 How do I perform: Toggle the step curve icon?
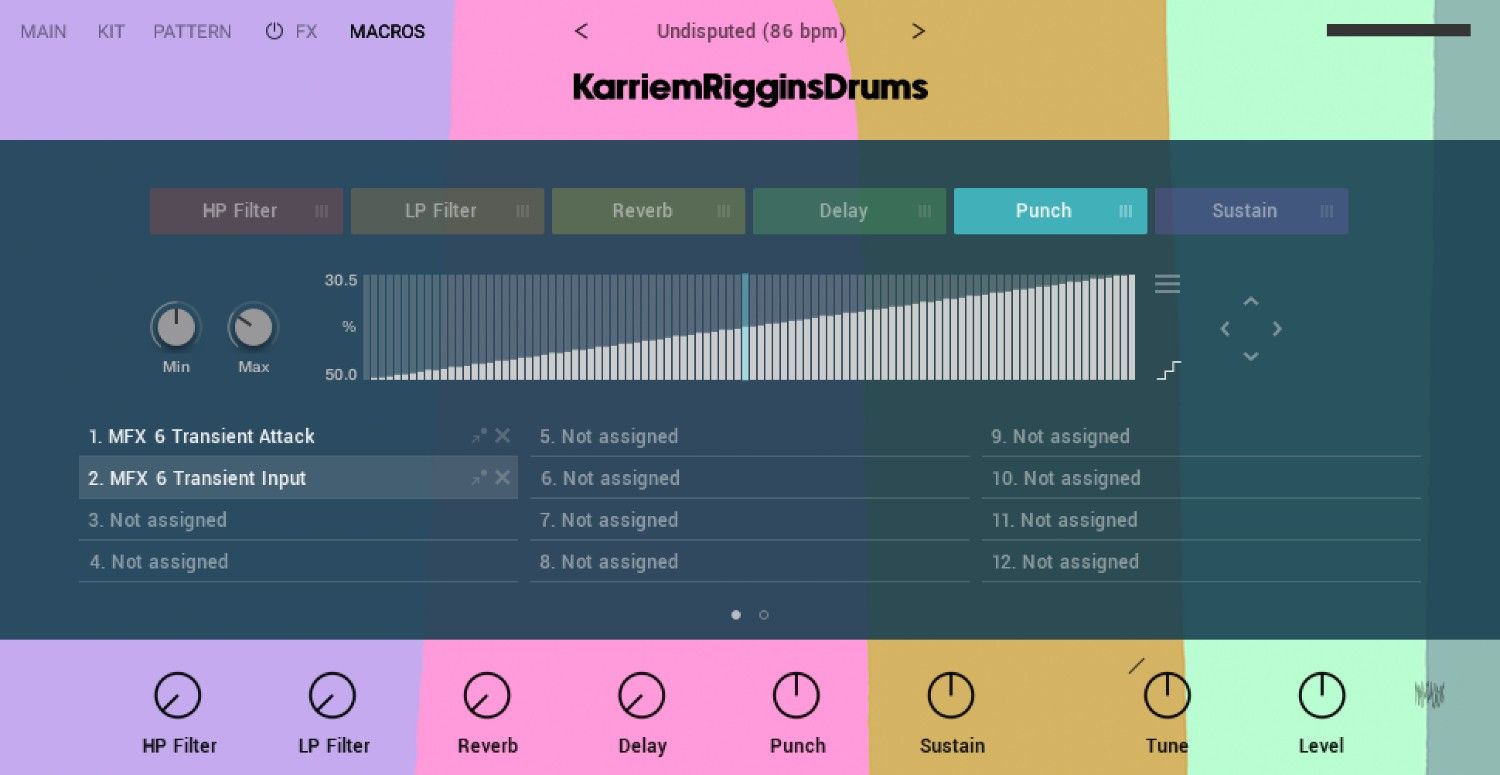point(1168,370)
